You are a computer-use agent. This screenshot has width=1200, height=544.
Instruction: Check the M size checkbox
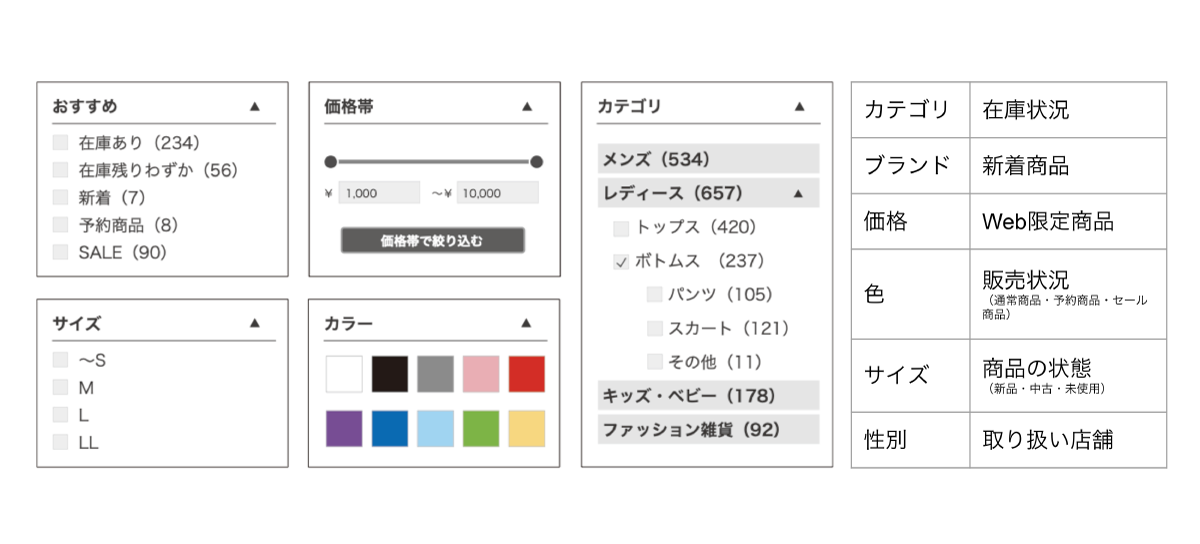click(60, 387)
